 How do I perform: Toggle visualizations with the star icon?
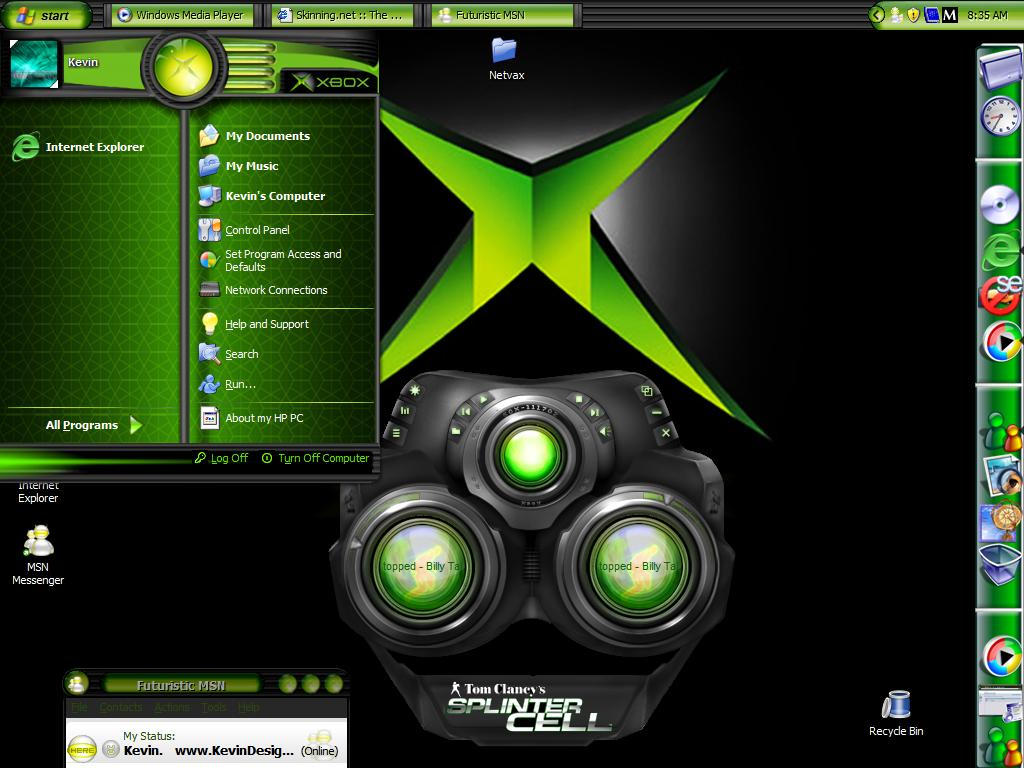pos(414,389)
